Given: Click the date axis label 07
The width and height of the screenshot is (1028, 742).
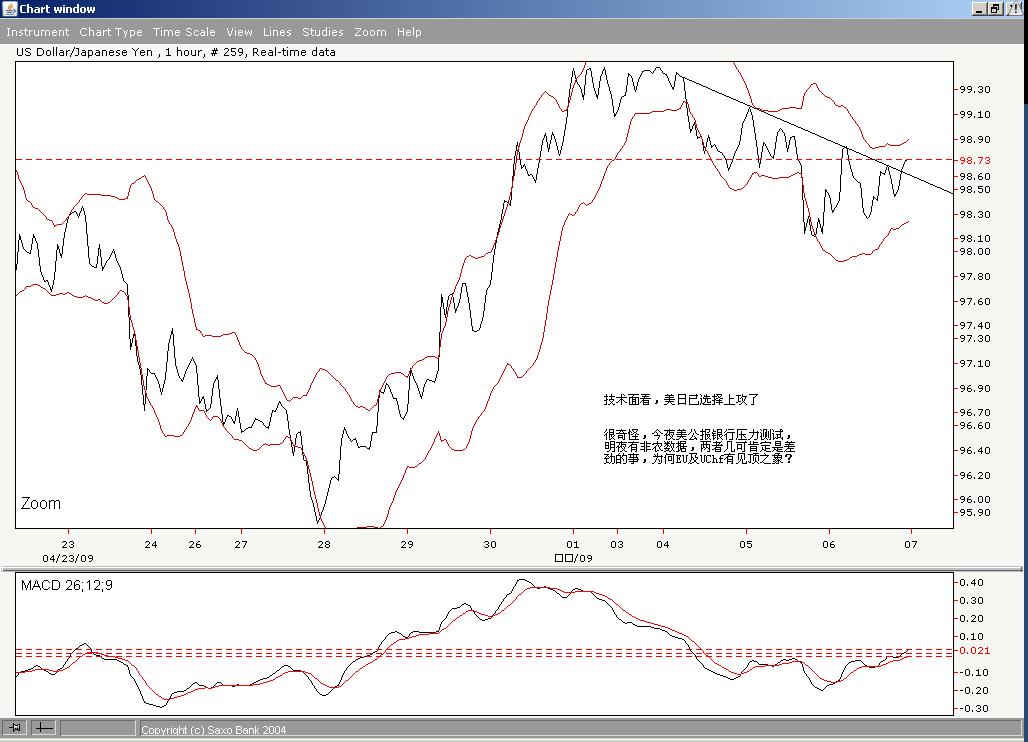Looking at the screenshot, I should 911,544.
